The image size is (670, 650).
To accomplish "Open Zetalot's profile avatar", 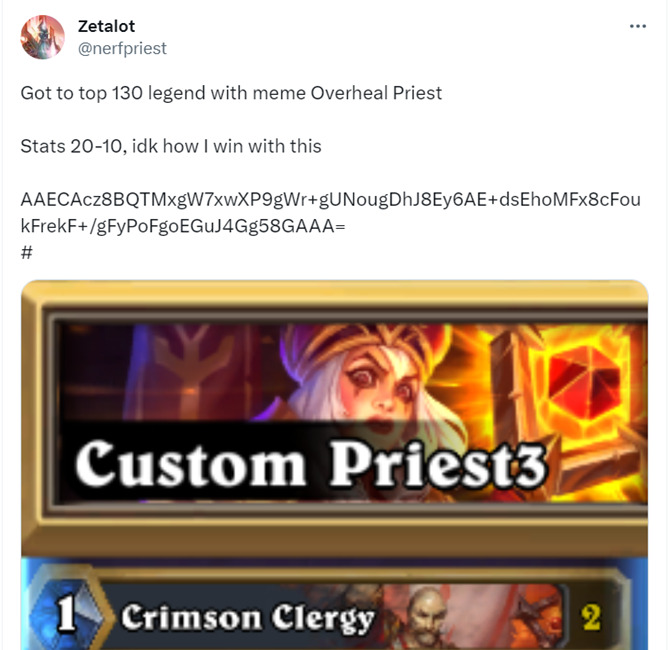I will (42, 37).
